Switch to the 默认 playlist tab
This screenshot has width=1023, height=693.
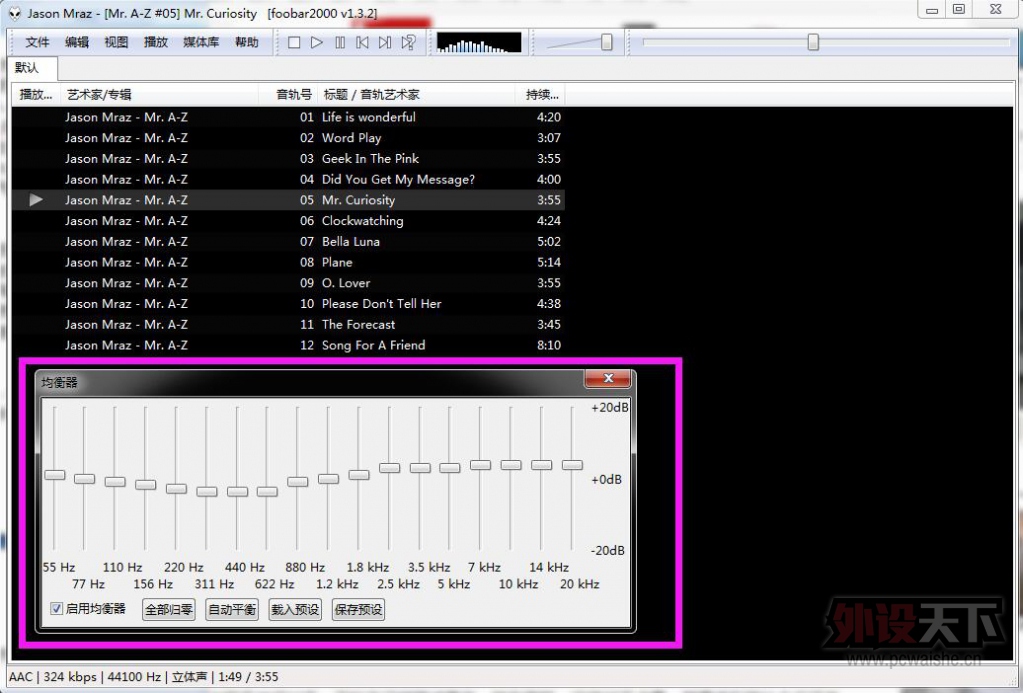[x=27, y=68]
